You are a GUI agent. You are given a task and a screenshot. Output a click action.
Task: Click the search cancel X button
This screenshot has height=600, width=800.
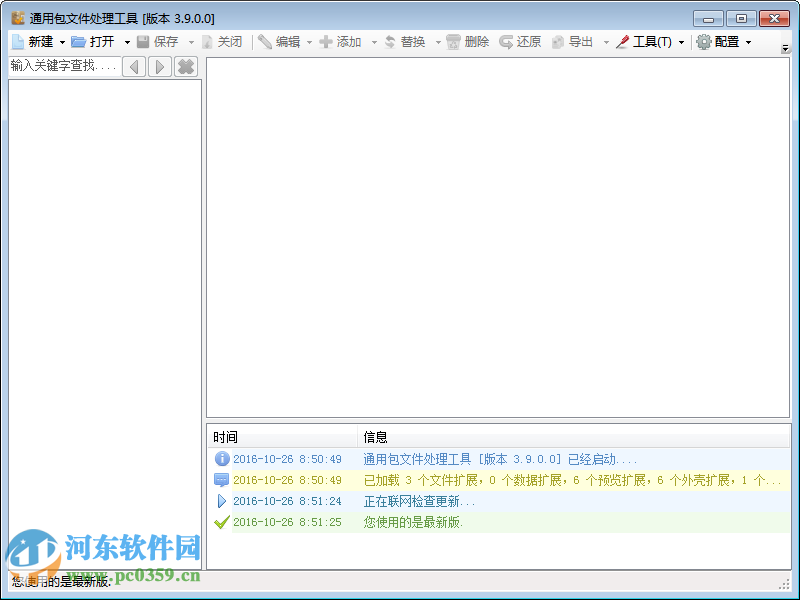click(x=186, y=66)
